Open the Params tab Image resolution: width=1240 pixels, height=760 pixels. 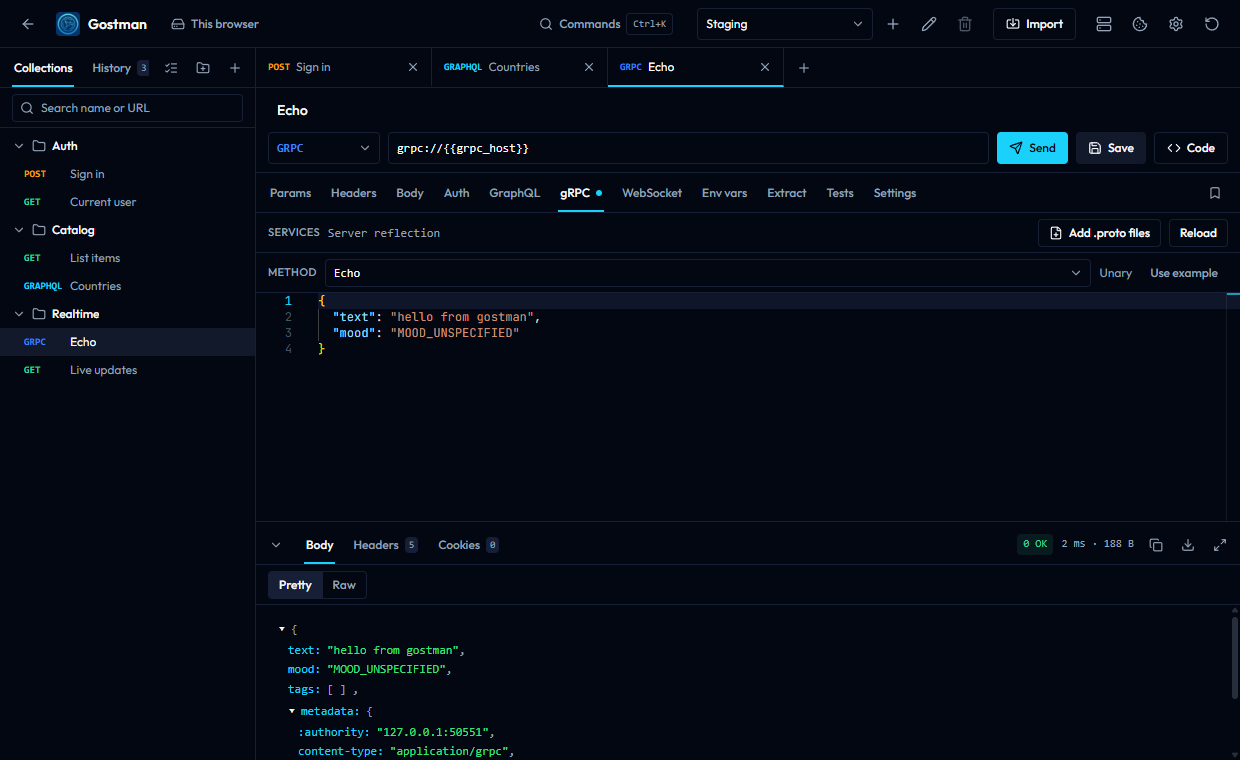click(291, 193)
